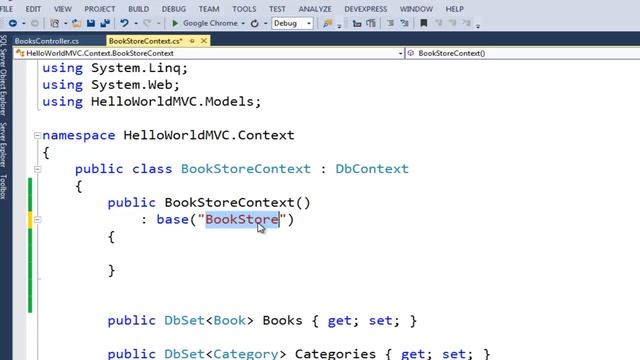Open the FILE menu
Screen dimensions: 640x360
[6, 9]
